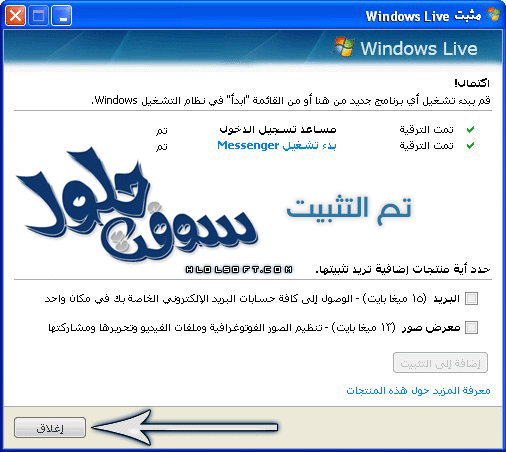The width and height of the screenshot is (506, 452).
Task: Click the Windows Live flag logo in header
Action: click(344, 47)
